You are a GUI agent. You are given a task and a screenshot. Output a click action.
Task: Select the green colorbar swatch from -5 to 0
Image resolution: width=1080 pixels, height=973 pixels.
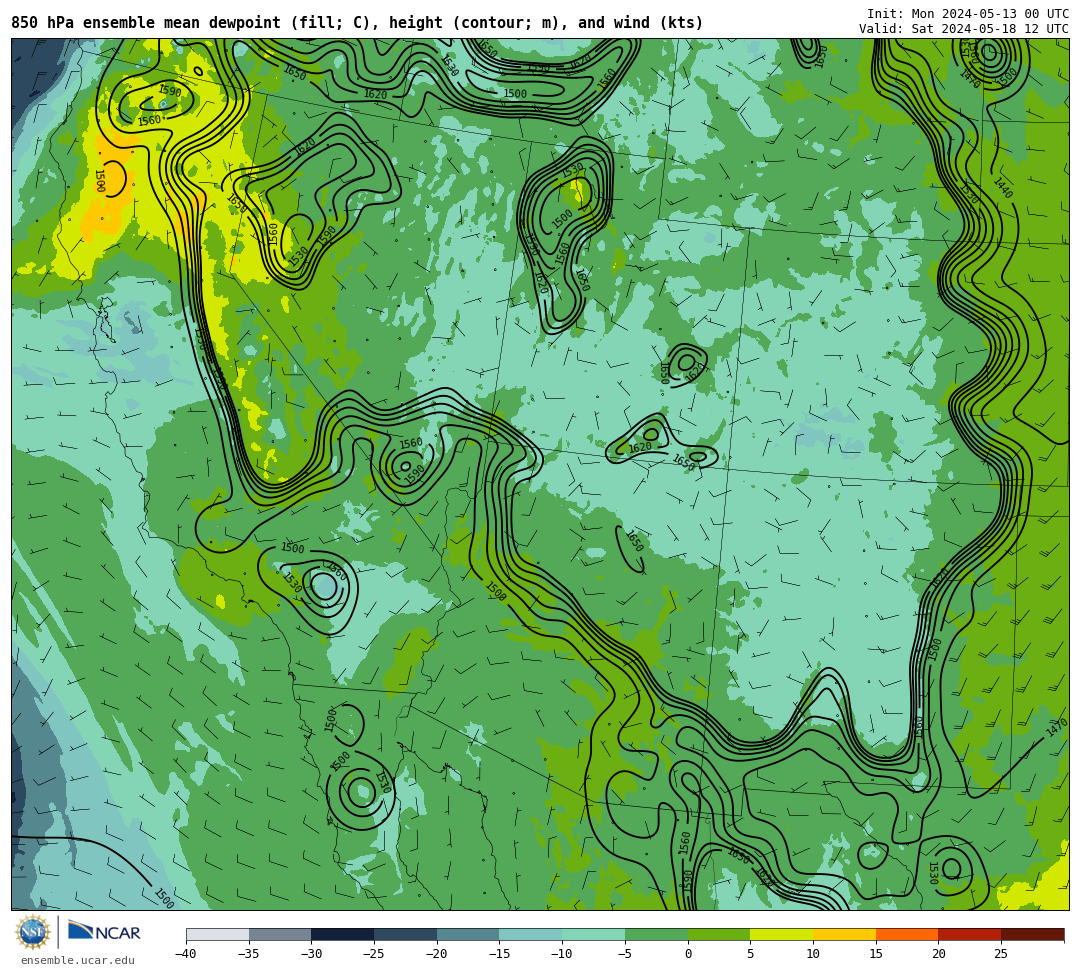point(656,934)
